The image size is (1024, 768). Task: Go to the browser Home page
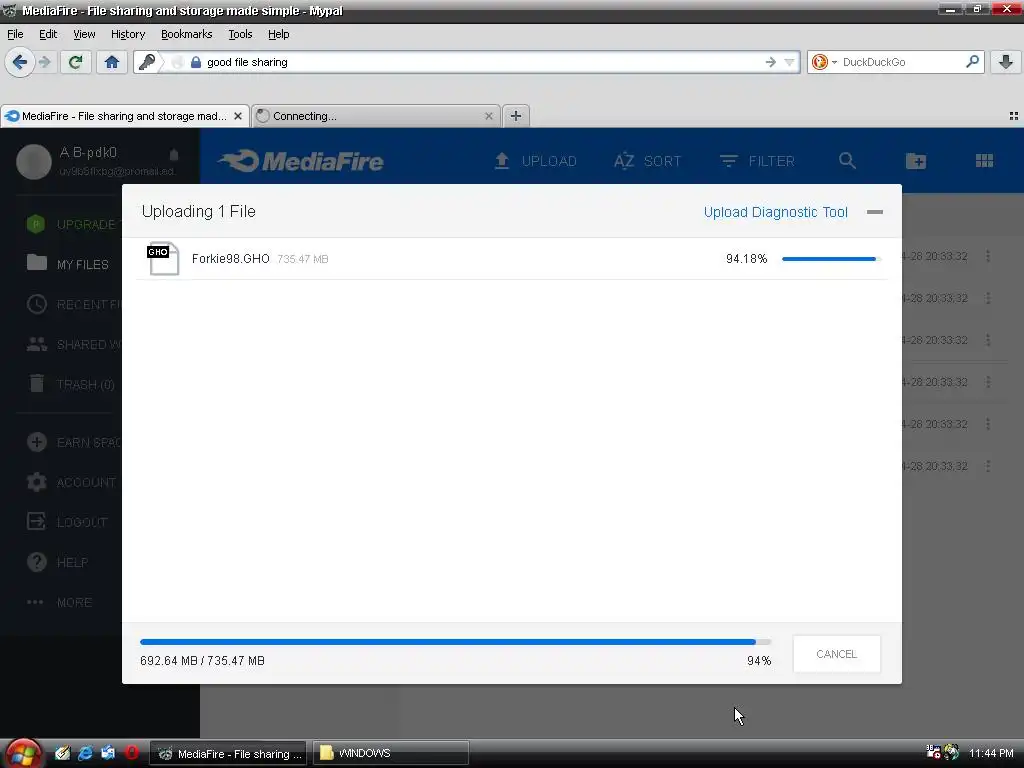tap(112, 62)
